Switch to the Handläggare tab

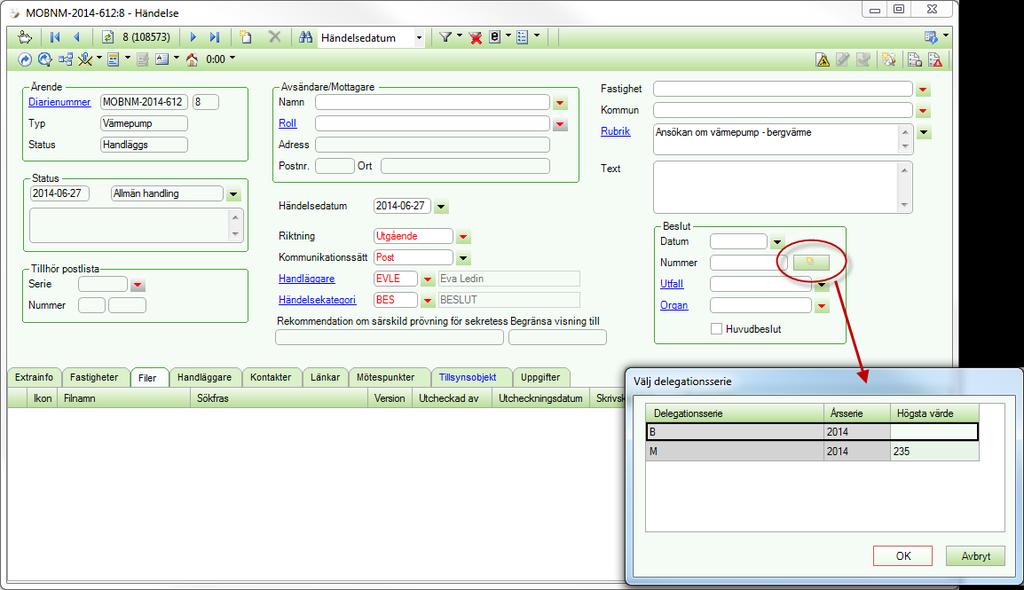tap(204, 377)
